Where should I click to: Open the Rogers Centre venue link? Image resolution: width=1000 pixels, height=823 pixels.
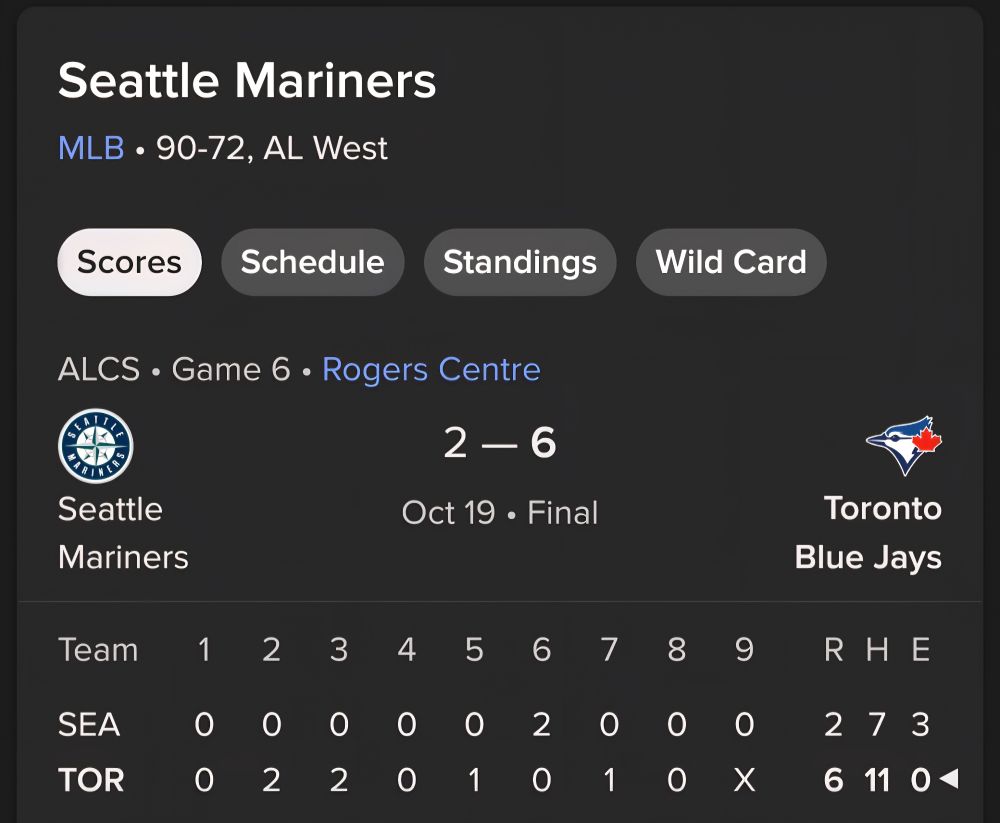[430, 369]
